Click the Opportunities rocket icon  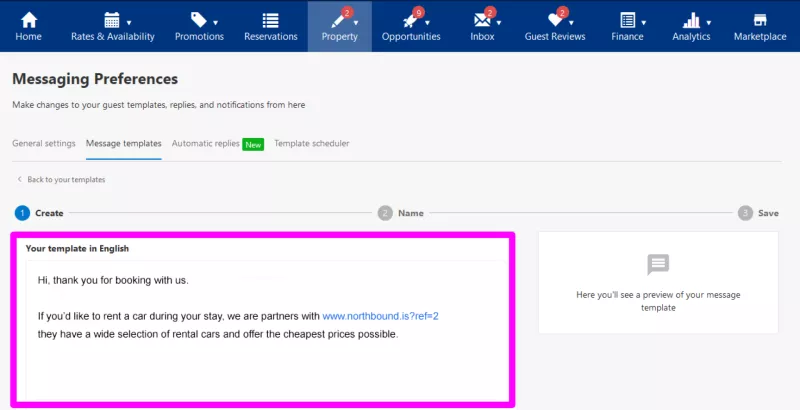410,21
